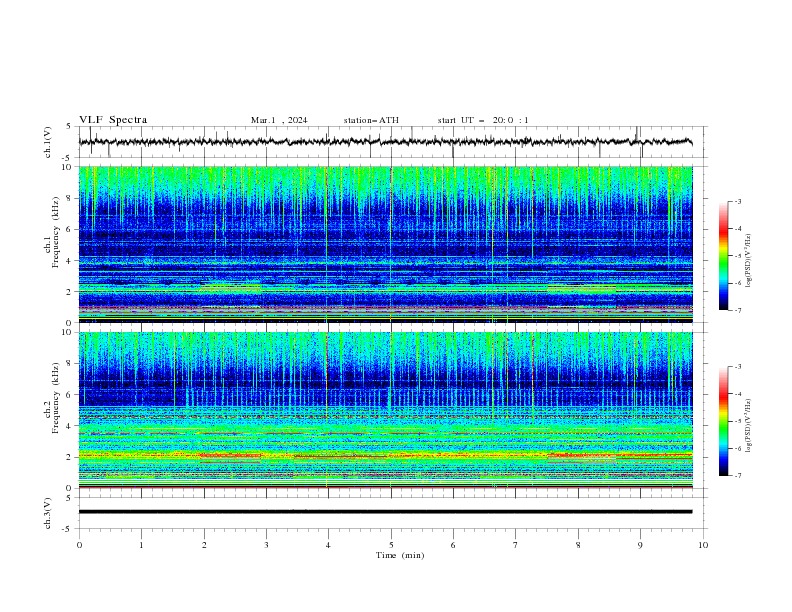Image resolution: width=792 pixels, height=612 pixels.
Task: Select the date text "Mar.1 , 2024"
Action: [279, 120]
